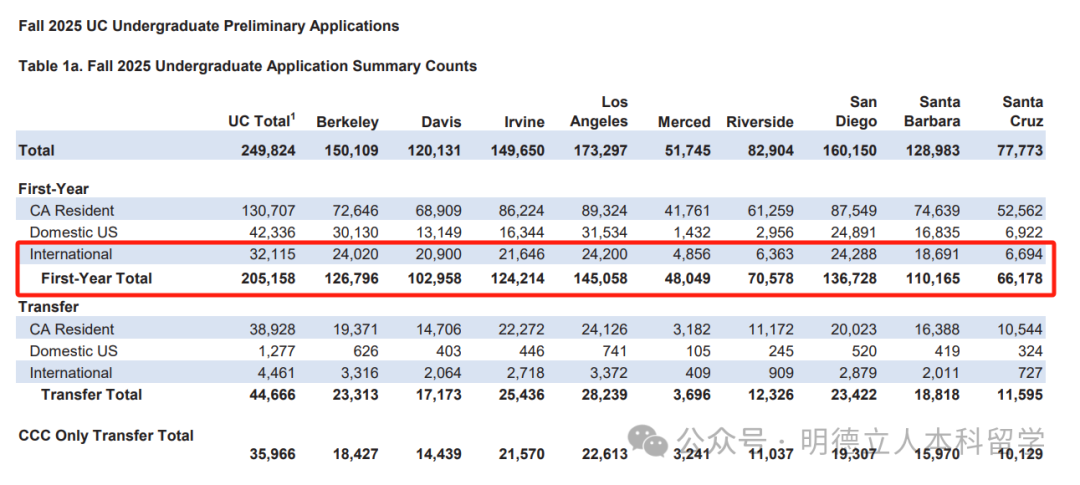This screenshot has width=1080, height=485.
Task: Click the Transfer section heading
Action: click(x=49, y=307)
